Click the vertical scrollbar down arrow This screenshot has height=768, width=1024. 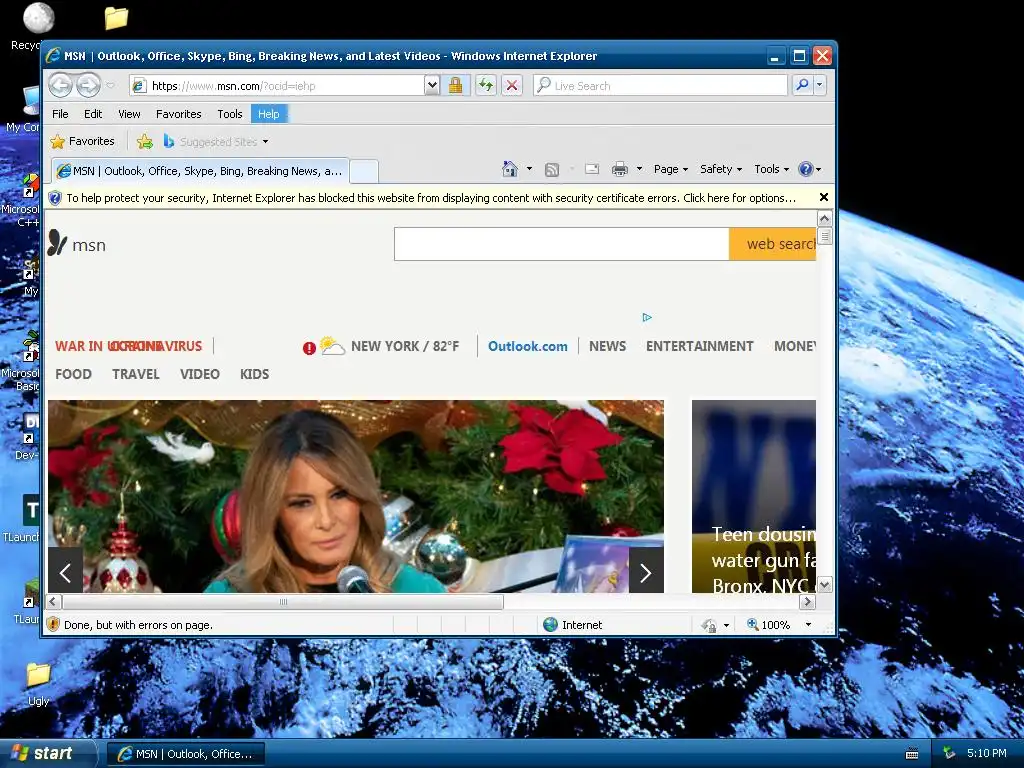pyautogui.click(x=824, y=584)
